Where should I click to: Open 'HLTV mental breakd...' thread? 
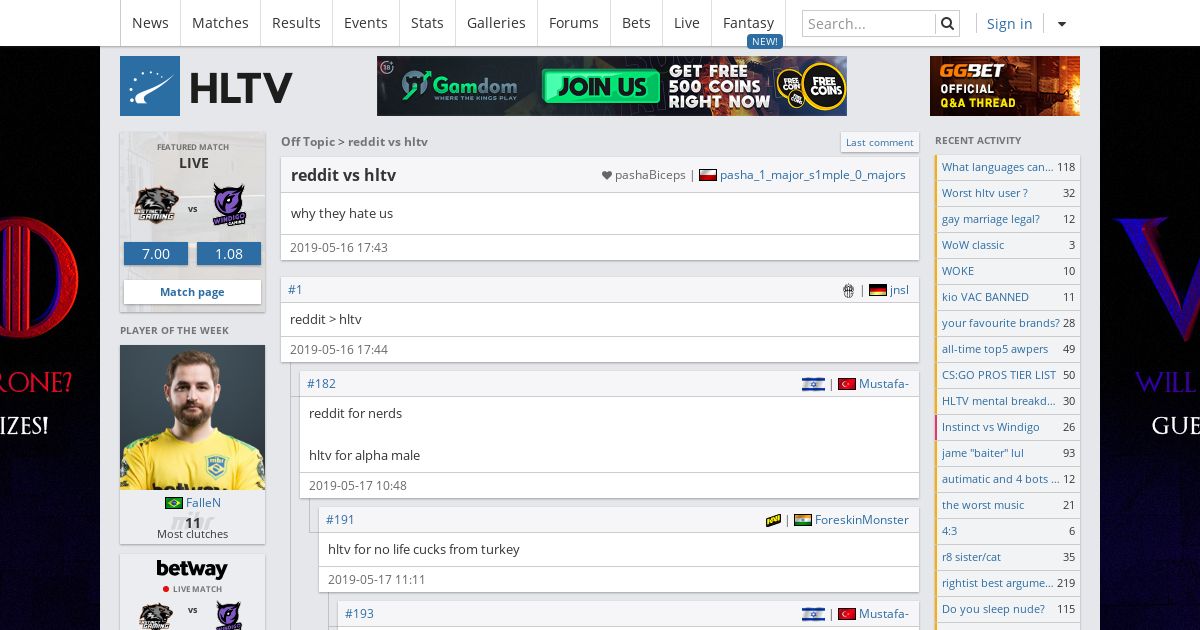(x=1008, y=401)
